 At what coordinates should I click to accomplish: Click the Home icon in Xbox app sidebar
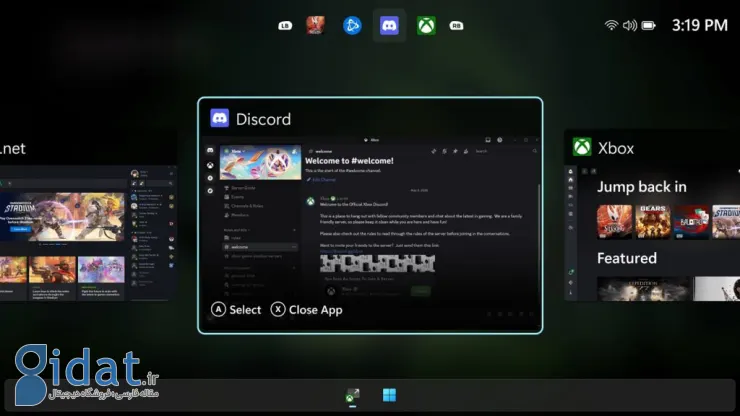tap(571, 179)
